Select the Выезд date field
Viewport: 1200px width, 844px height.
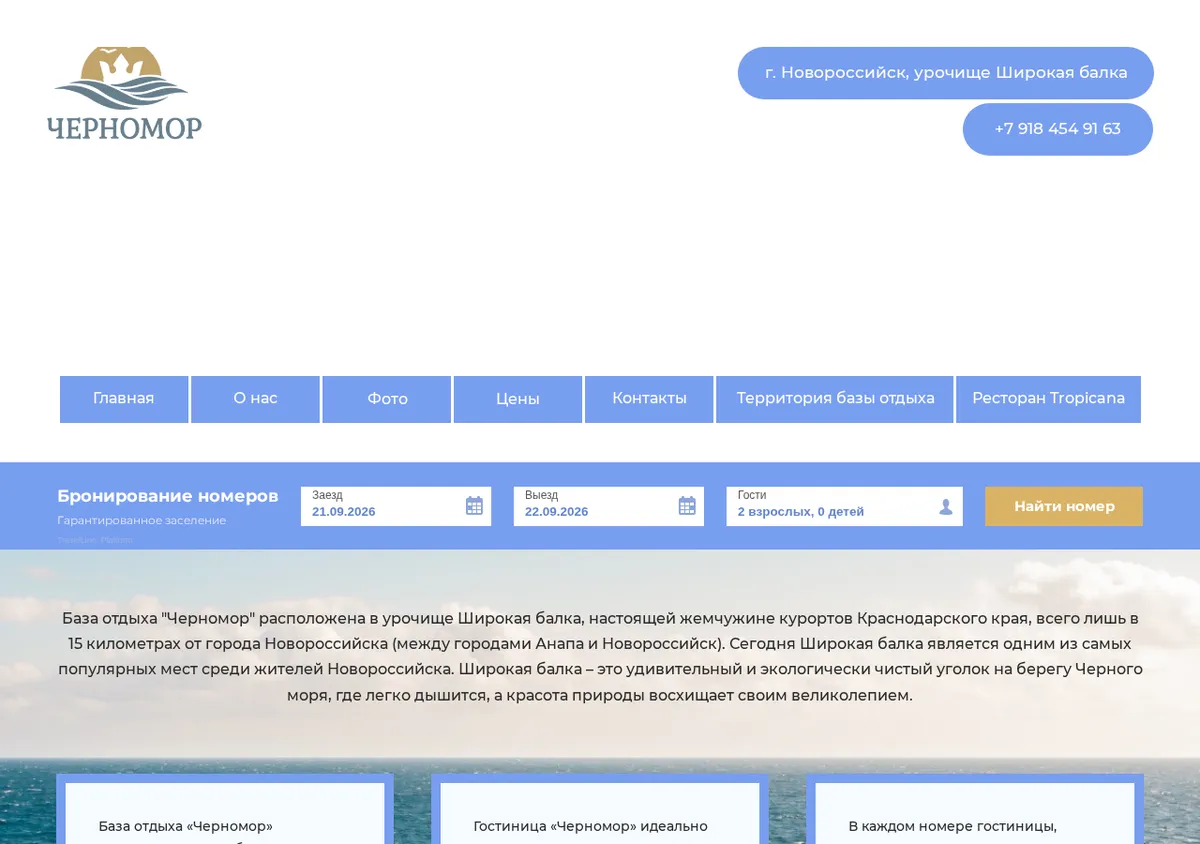pyautogui.click(x=609, y=506)
